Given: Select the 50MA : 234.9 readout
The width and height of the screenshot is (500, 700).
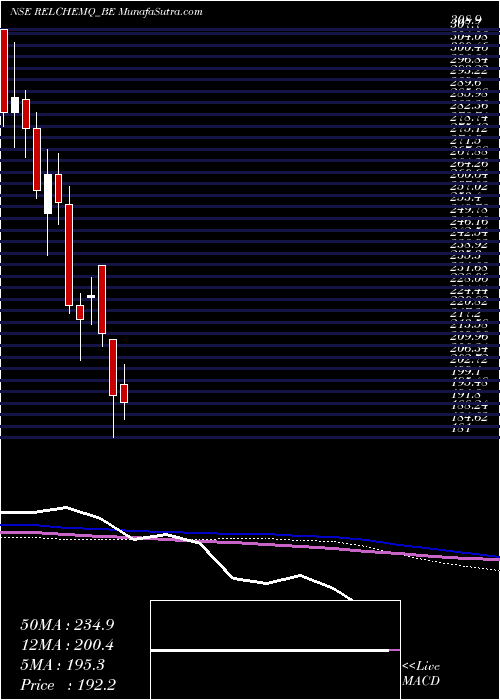Looking at the screenshot, I should [68, 625].
